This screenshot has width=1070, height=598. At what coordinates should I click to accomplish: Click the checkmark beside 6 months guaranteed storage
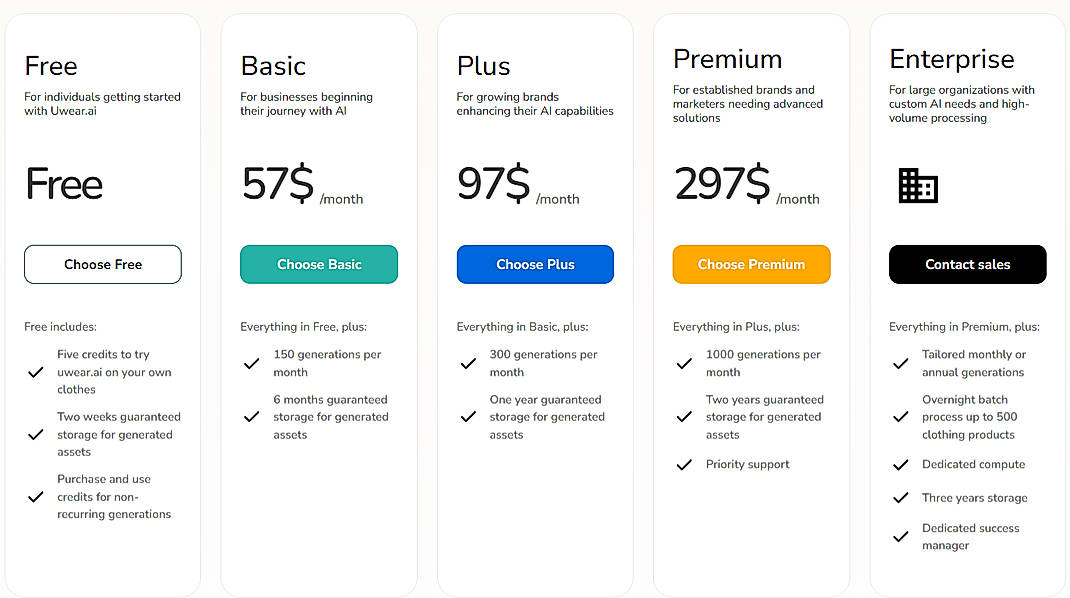pyautogui.click(x=251, y=417)
